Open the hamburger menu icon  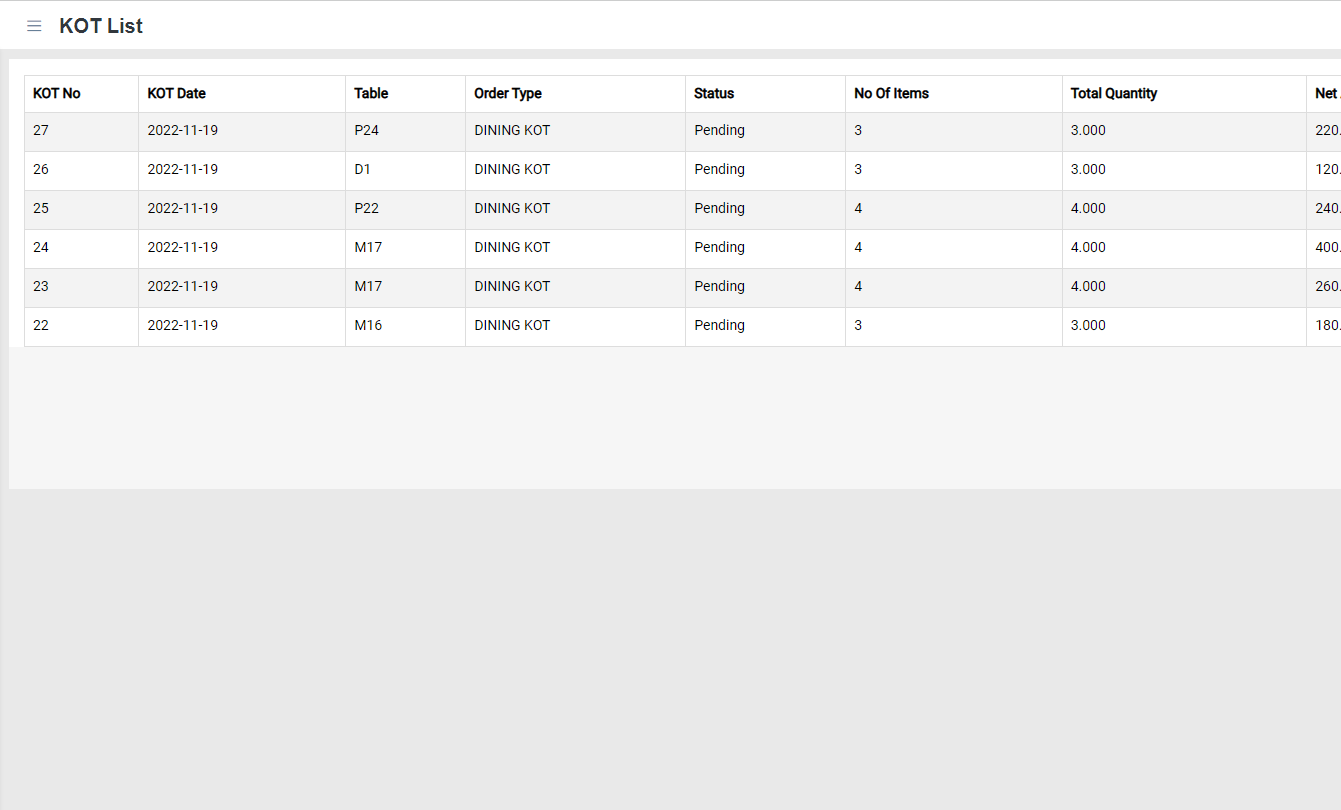pos(34,26)
